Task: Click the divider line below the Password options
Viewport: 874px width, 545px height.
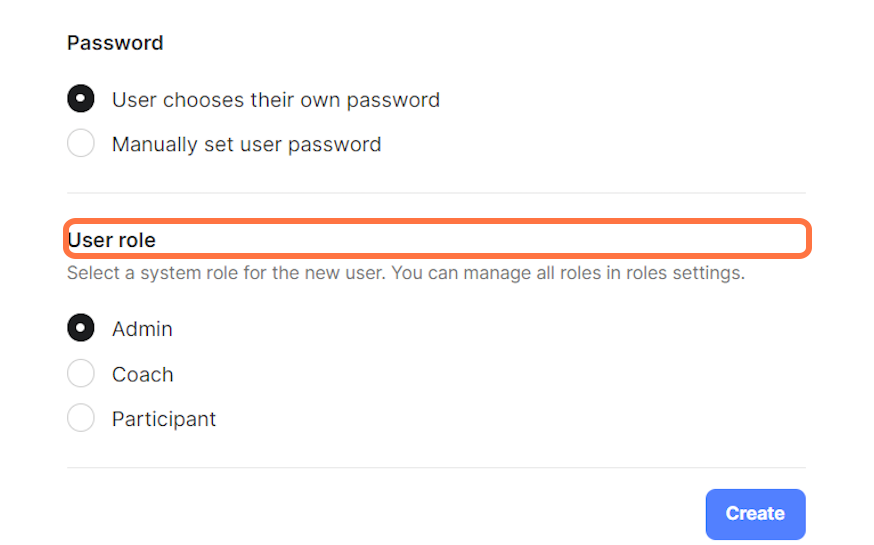Action: (436, 192)
